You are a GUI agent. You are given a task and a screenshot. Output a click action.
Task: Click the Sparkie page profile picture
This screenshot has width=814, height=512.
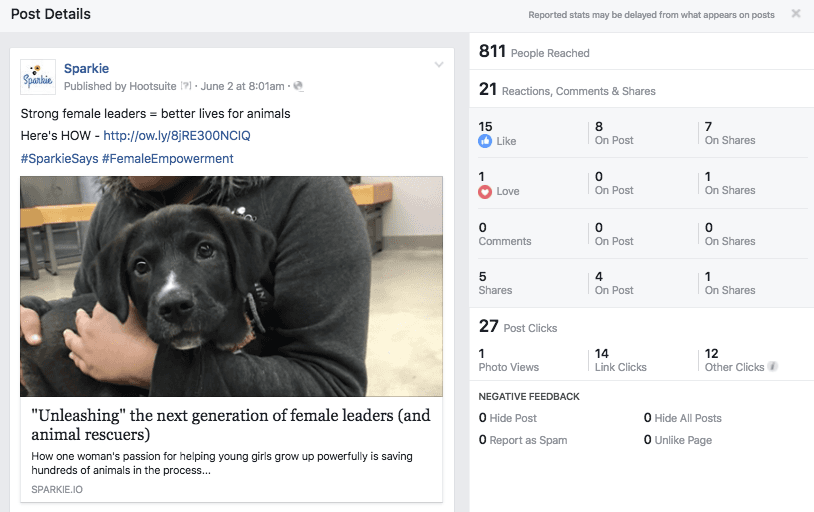pos(38,77)
